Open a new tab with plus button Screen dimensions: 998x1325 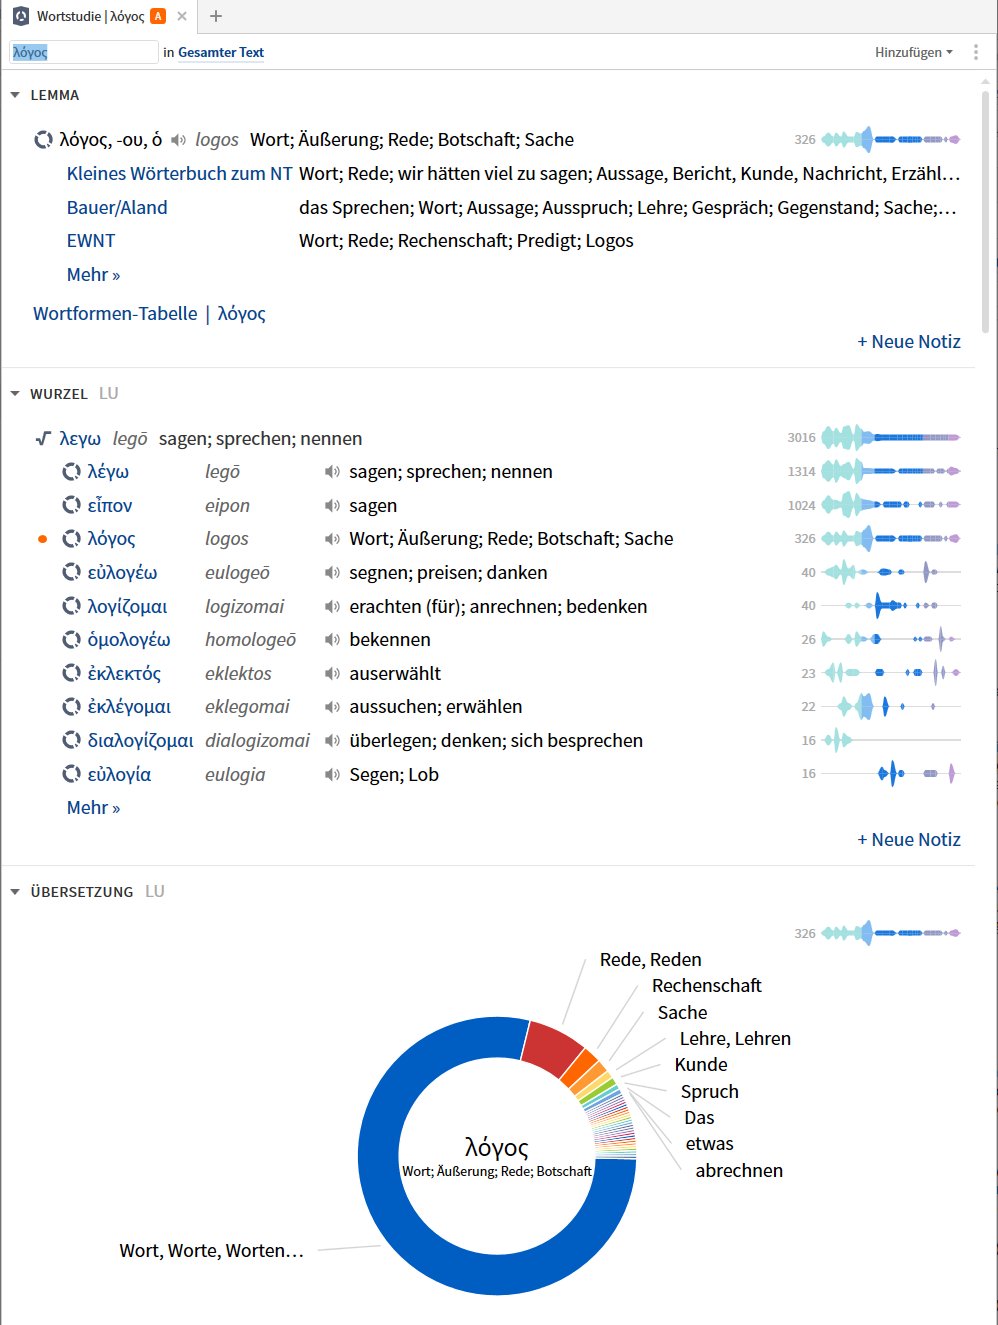pos(216,16)
